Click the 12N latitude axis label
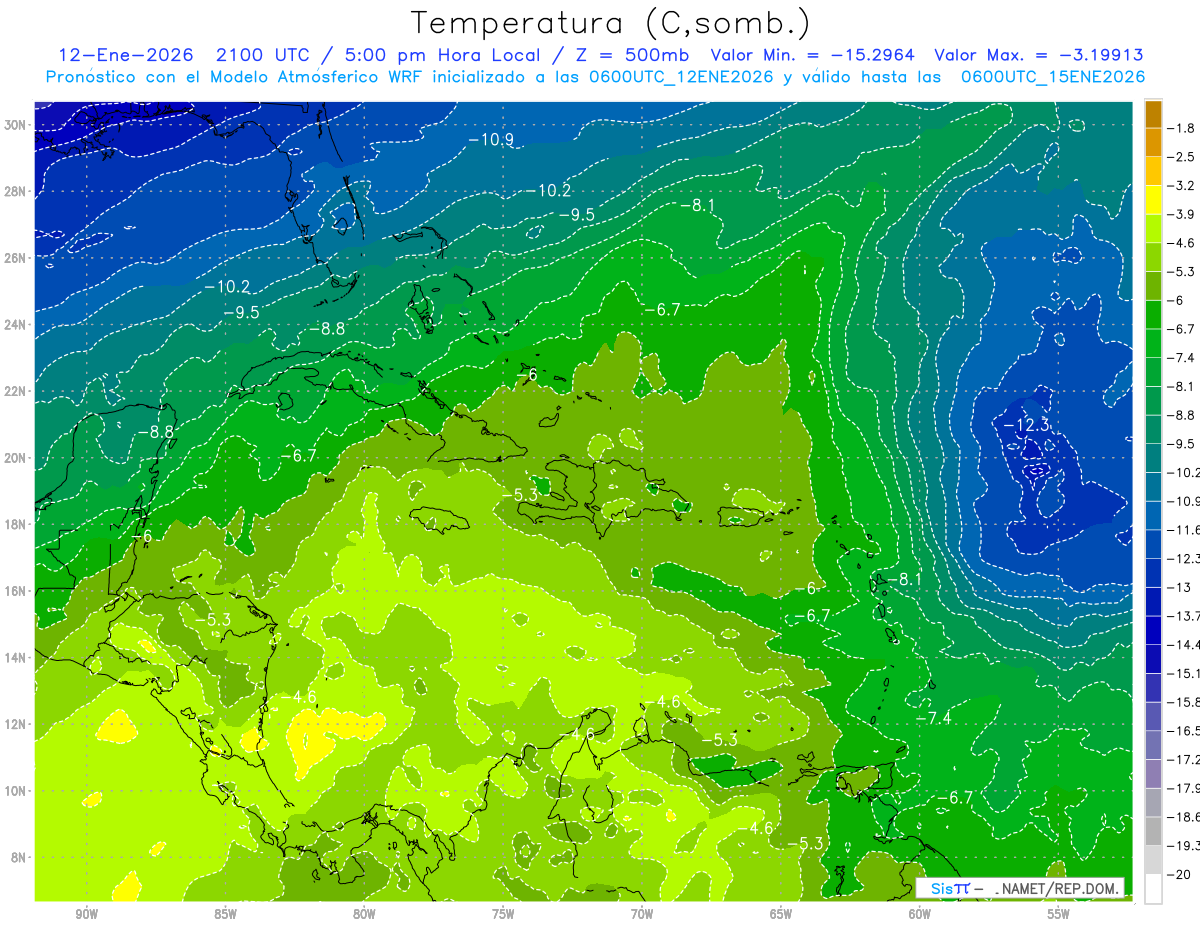The height and width of the screenshot is (927, 1200). click(16, 724)
